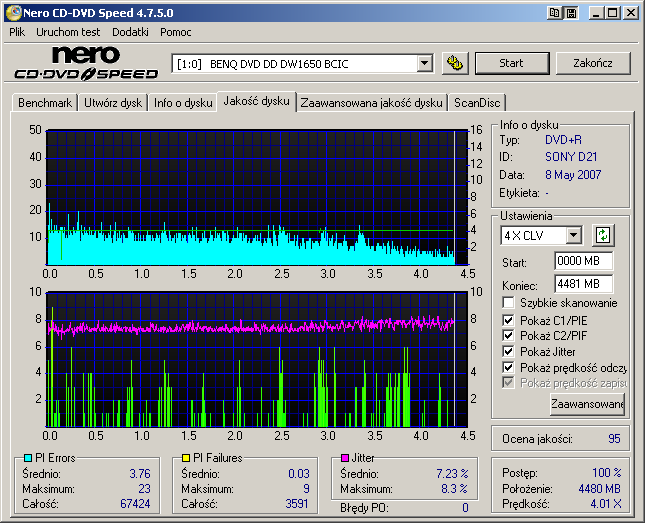Click the Zaawansowane settings button

click(x=587, y=404)
